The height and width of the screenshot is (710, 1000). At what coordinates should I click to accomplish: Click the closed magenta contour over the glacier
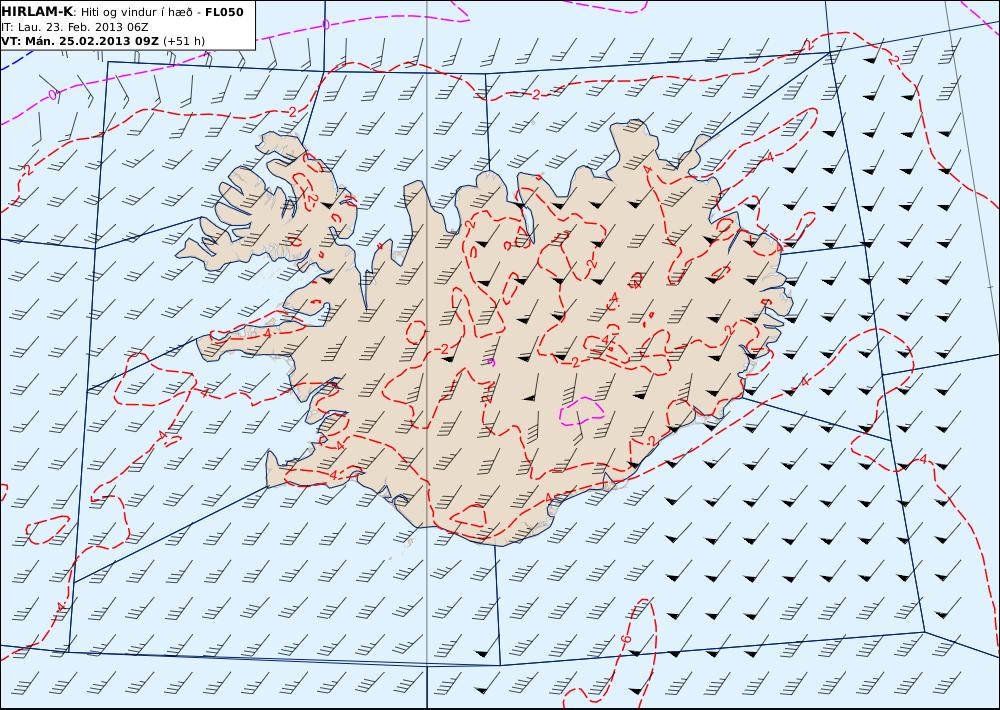point(582,410)
